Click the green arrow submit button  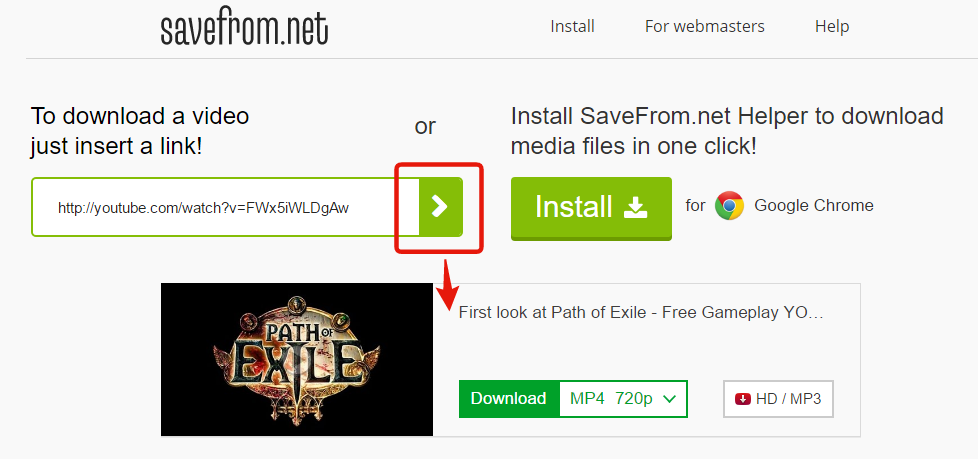click(440, 206)
